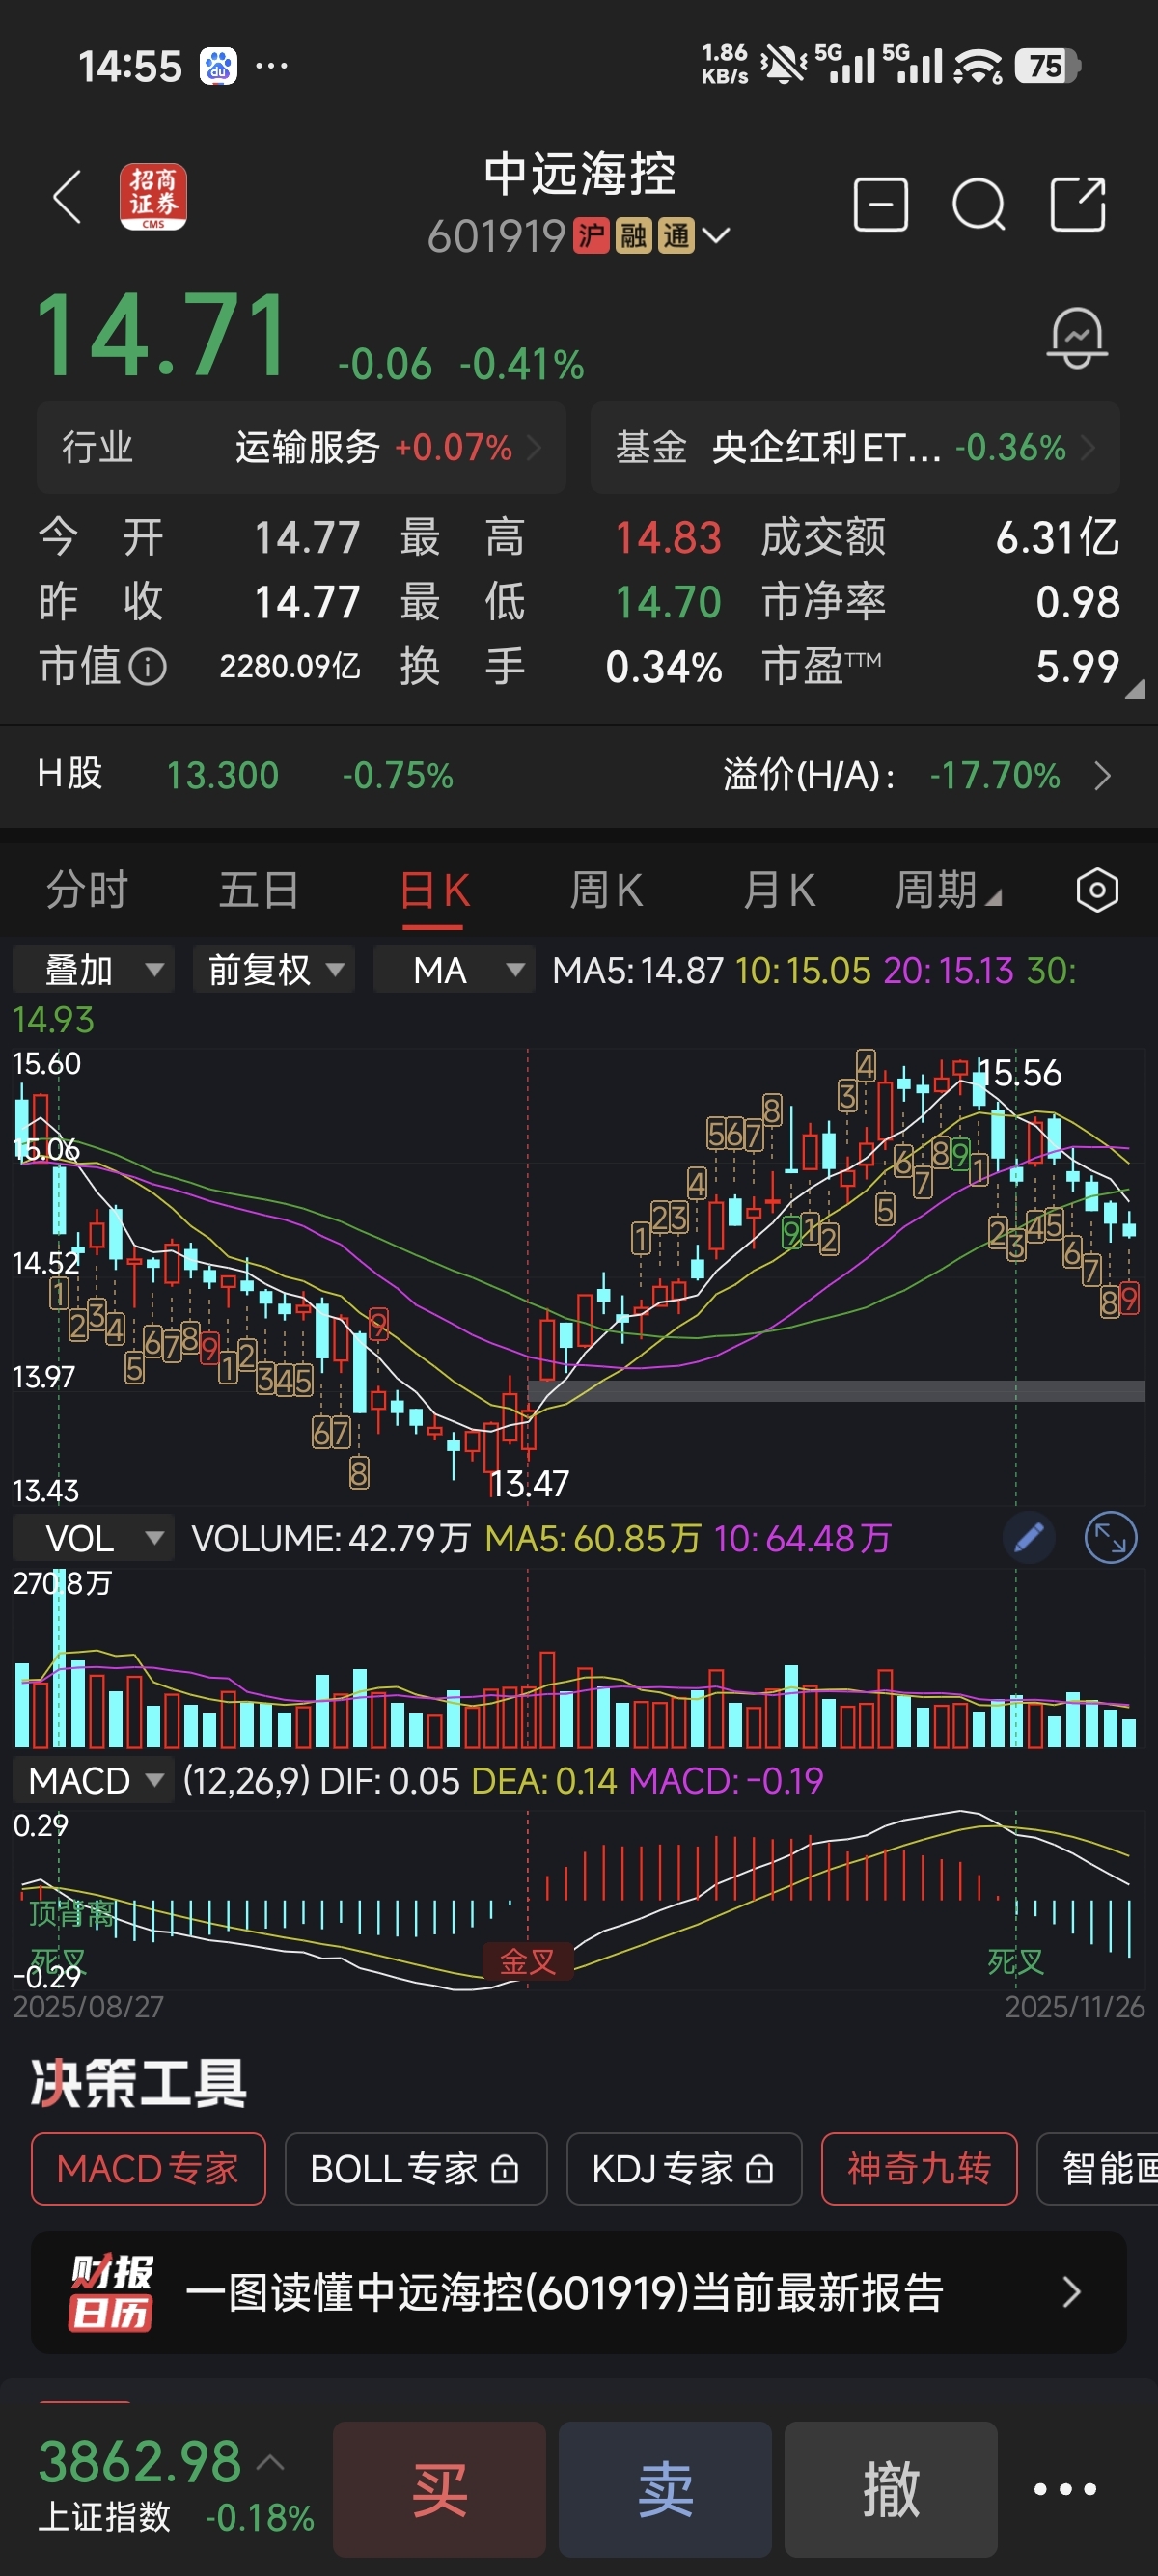Switch to the 周K tab

pos(606,890)
